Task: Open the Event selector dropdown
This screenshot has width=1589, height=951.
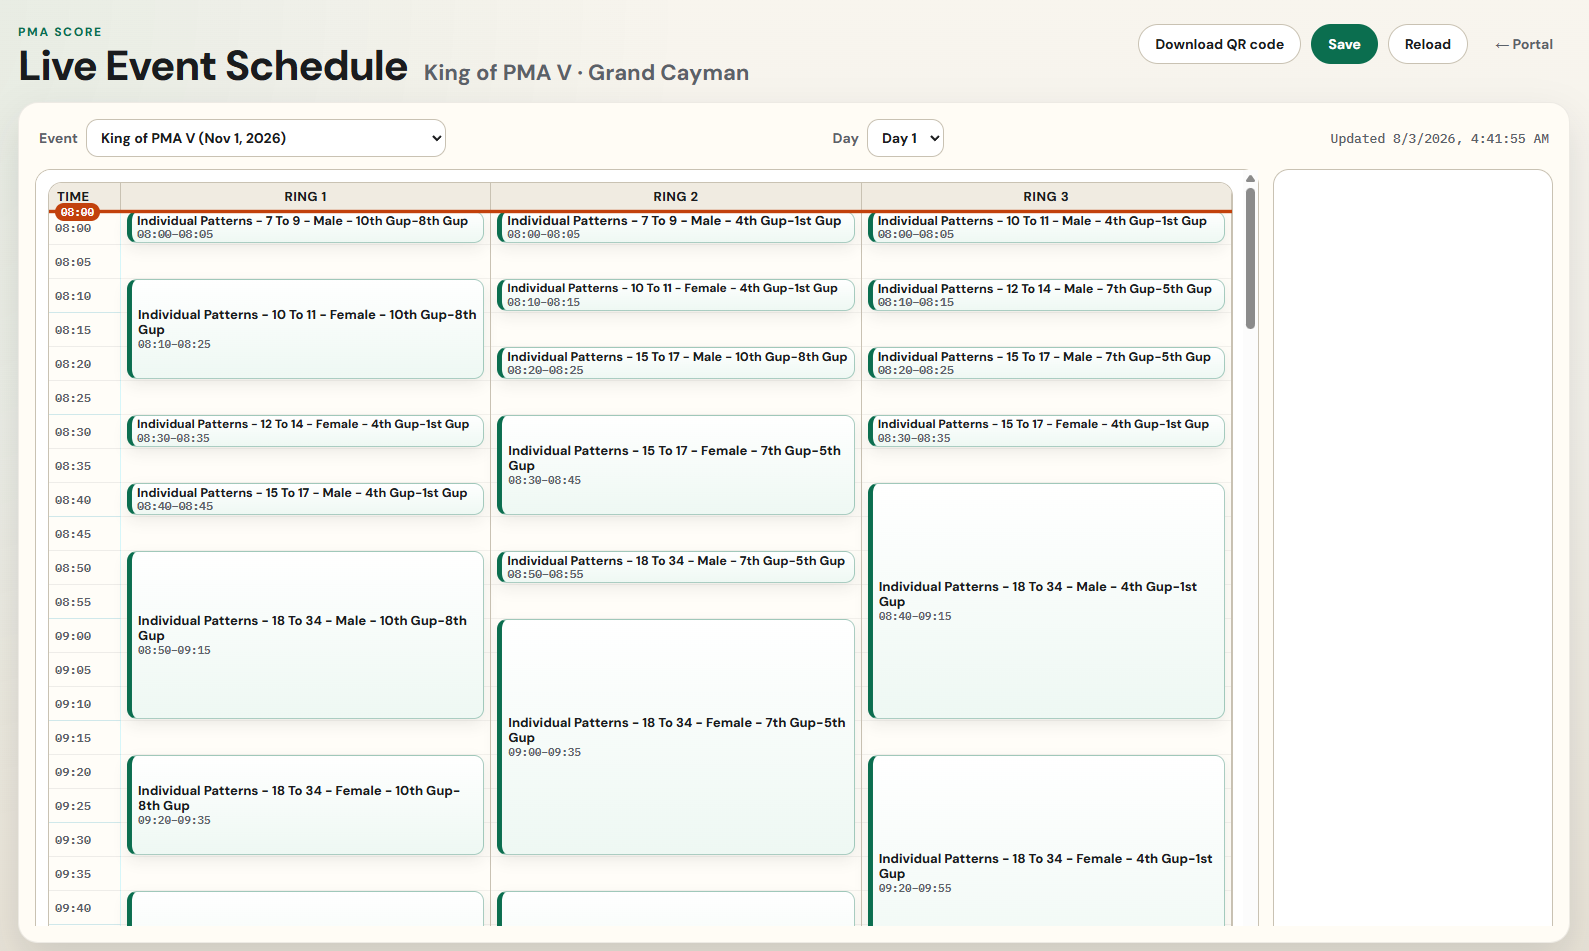Action: coord(266,138)
